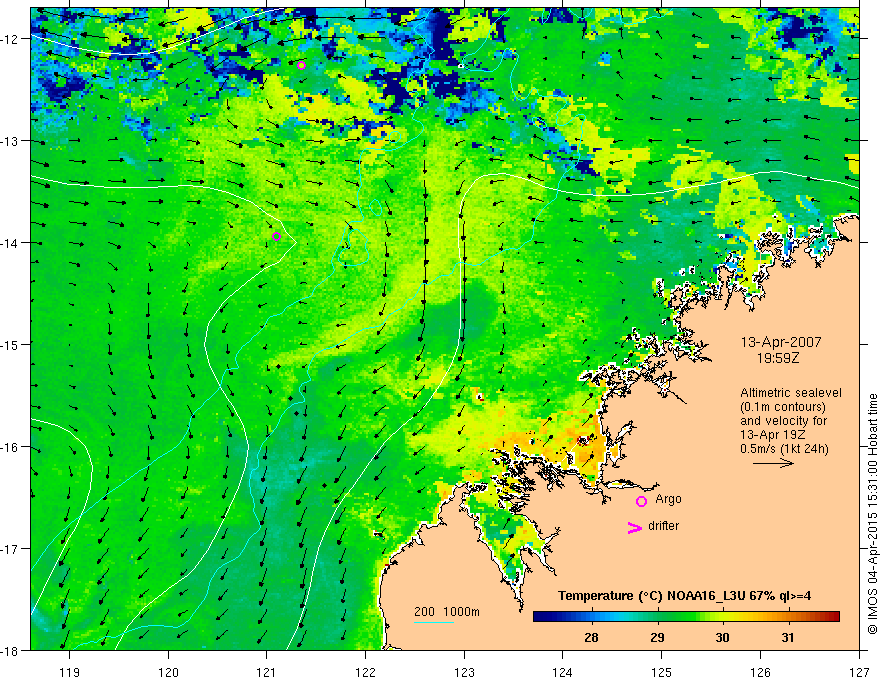Click latitude axis label -18
This screenshot has height=680, width=880.
[x=11, y=650]
